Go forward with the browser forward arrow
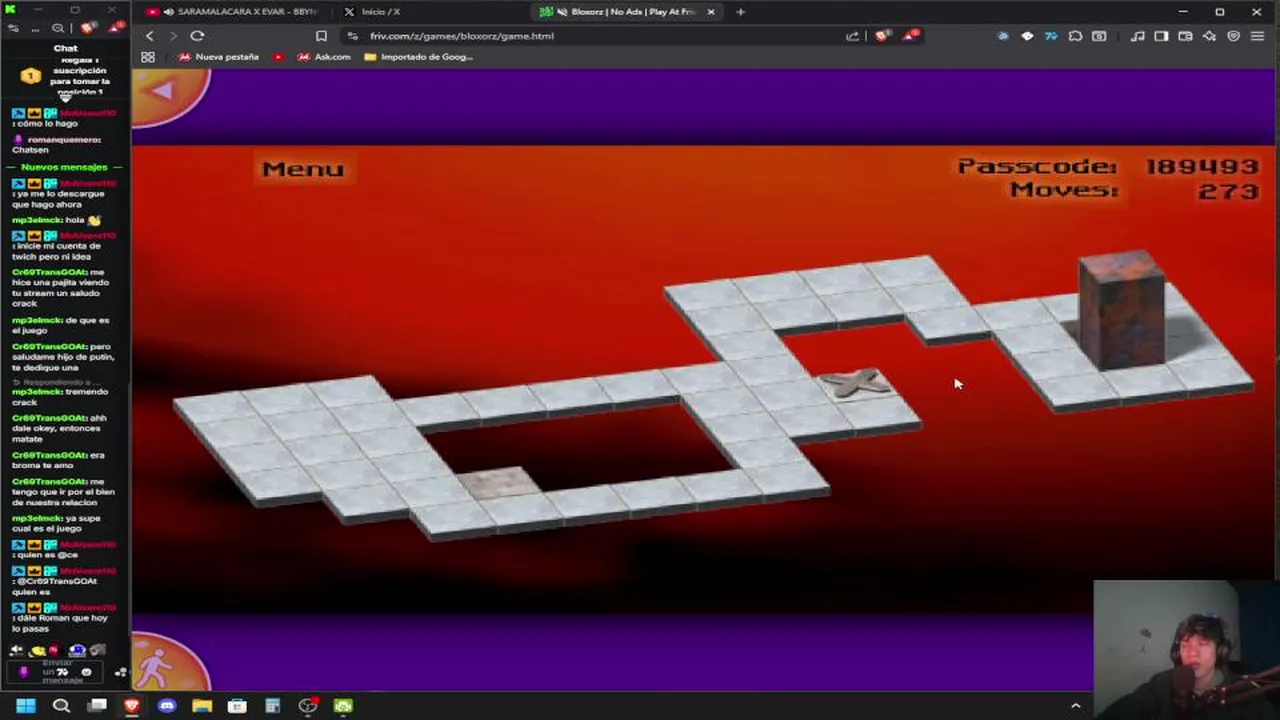Screen dimensions: 1280x720 pos(173,36)
